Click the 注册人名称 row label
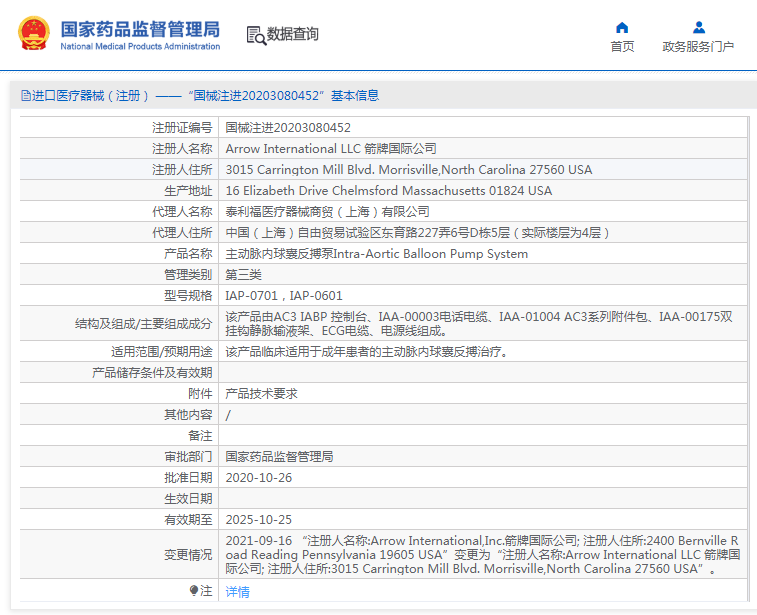The width and height of the screenshot is (757, 615). click(182, 149)
